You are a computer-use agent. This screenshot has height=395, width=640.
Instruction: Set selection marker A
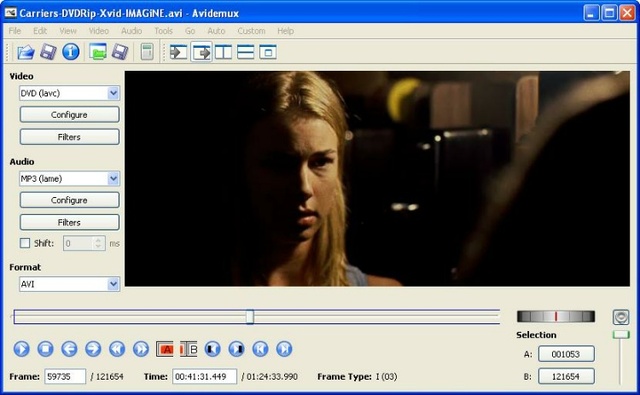tap(165, 349)
